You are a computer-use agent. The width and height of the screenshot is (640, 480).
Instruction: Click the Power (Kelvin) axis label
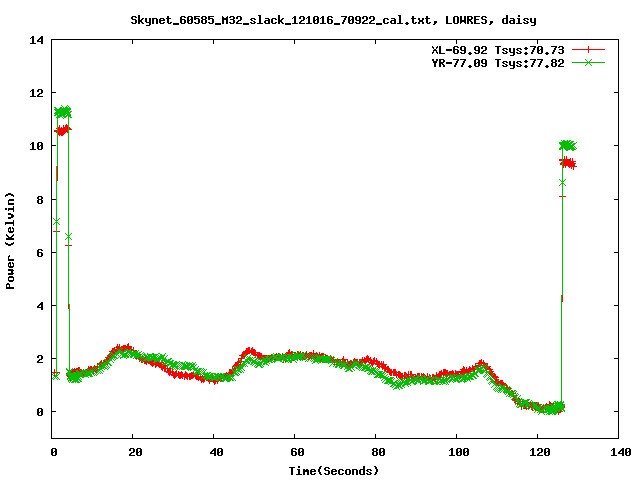[10, 241]
